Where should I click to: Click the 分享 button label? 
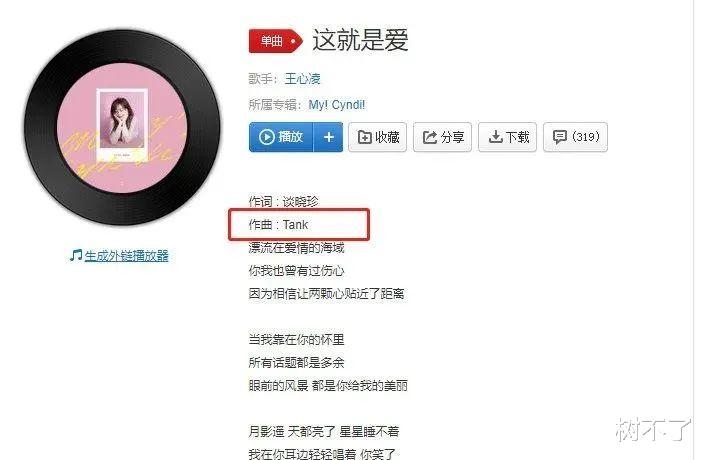pyautogui.click(x=452, y=137)
